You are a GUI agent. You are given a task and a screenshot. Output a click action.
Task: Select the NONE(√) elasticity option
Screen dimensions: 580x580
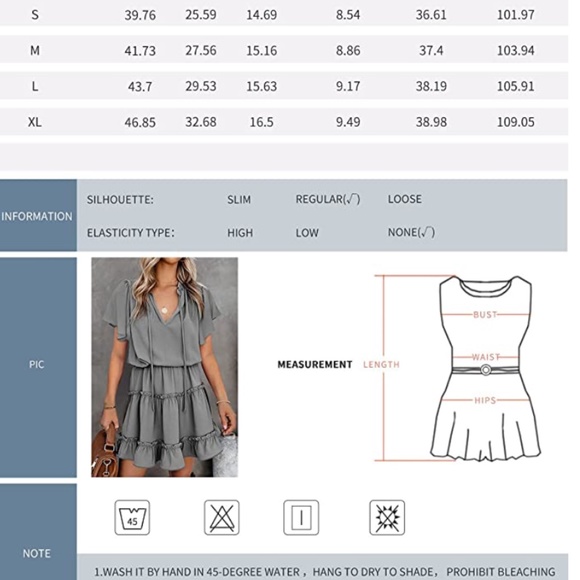[411, 232]
